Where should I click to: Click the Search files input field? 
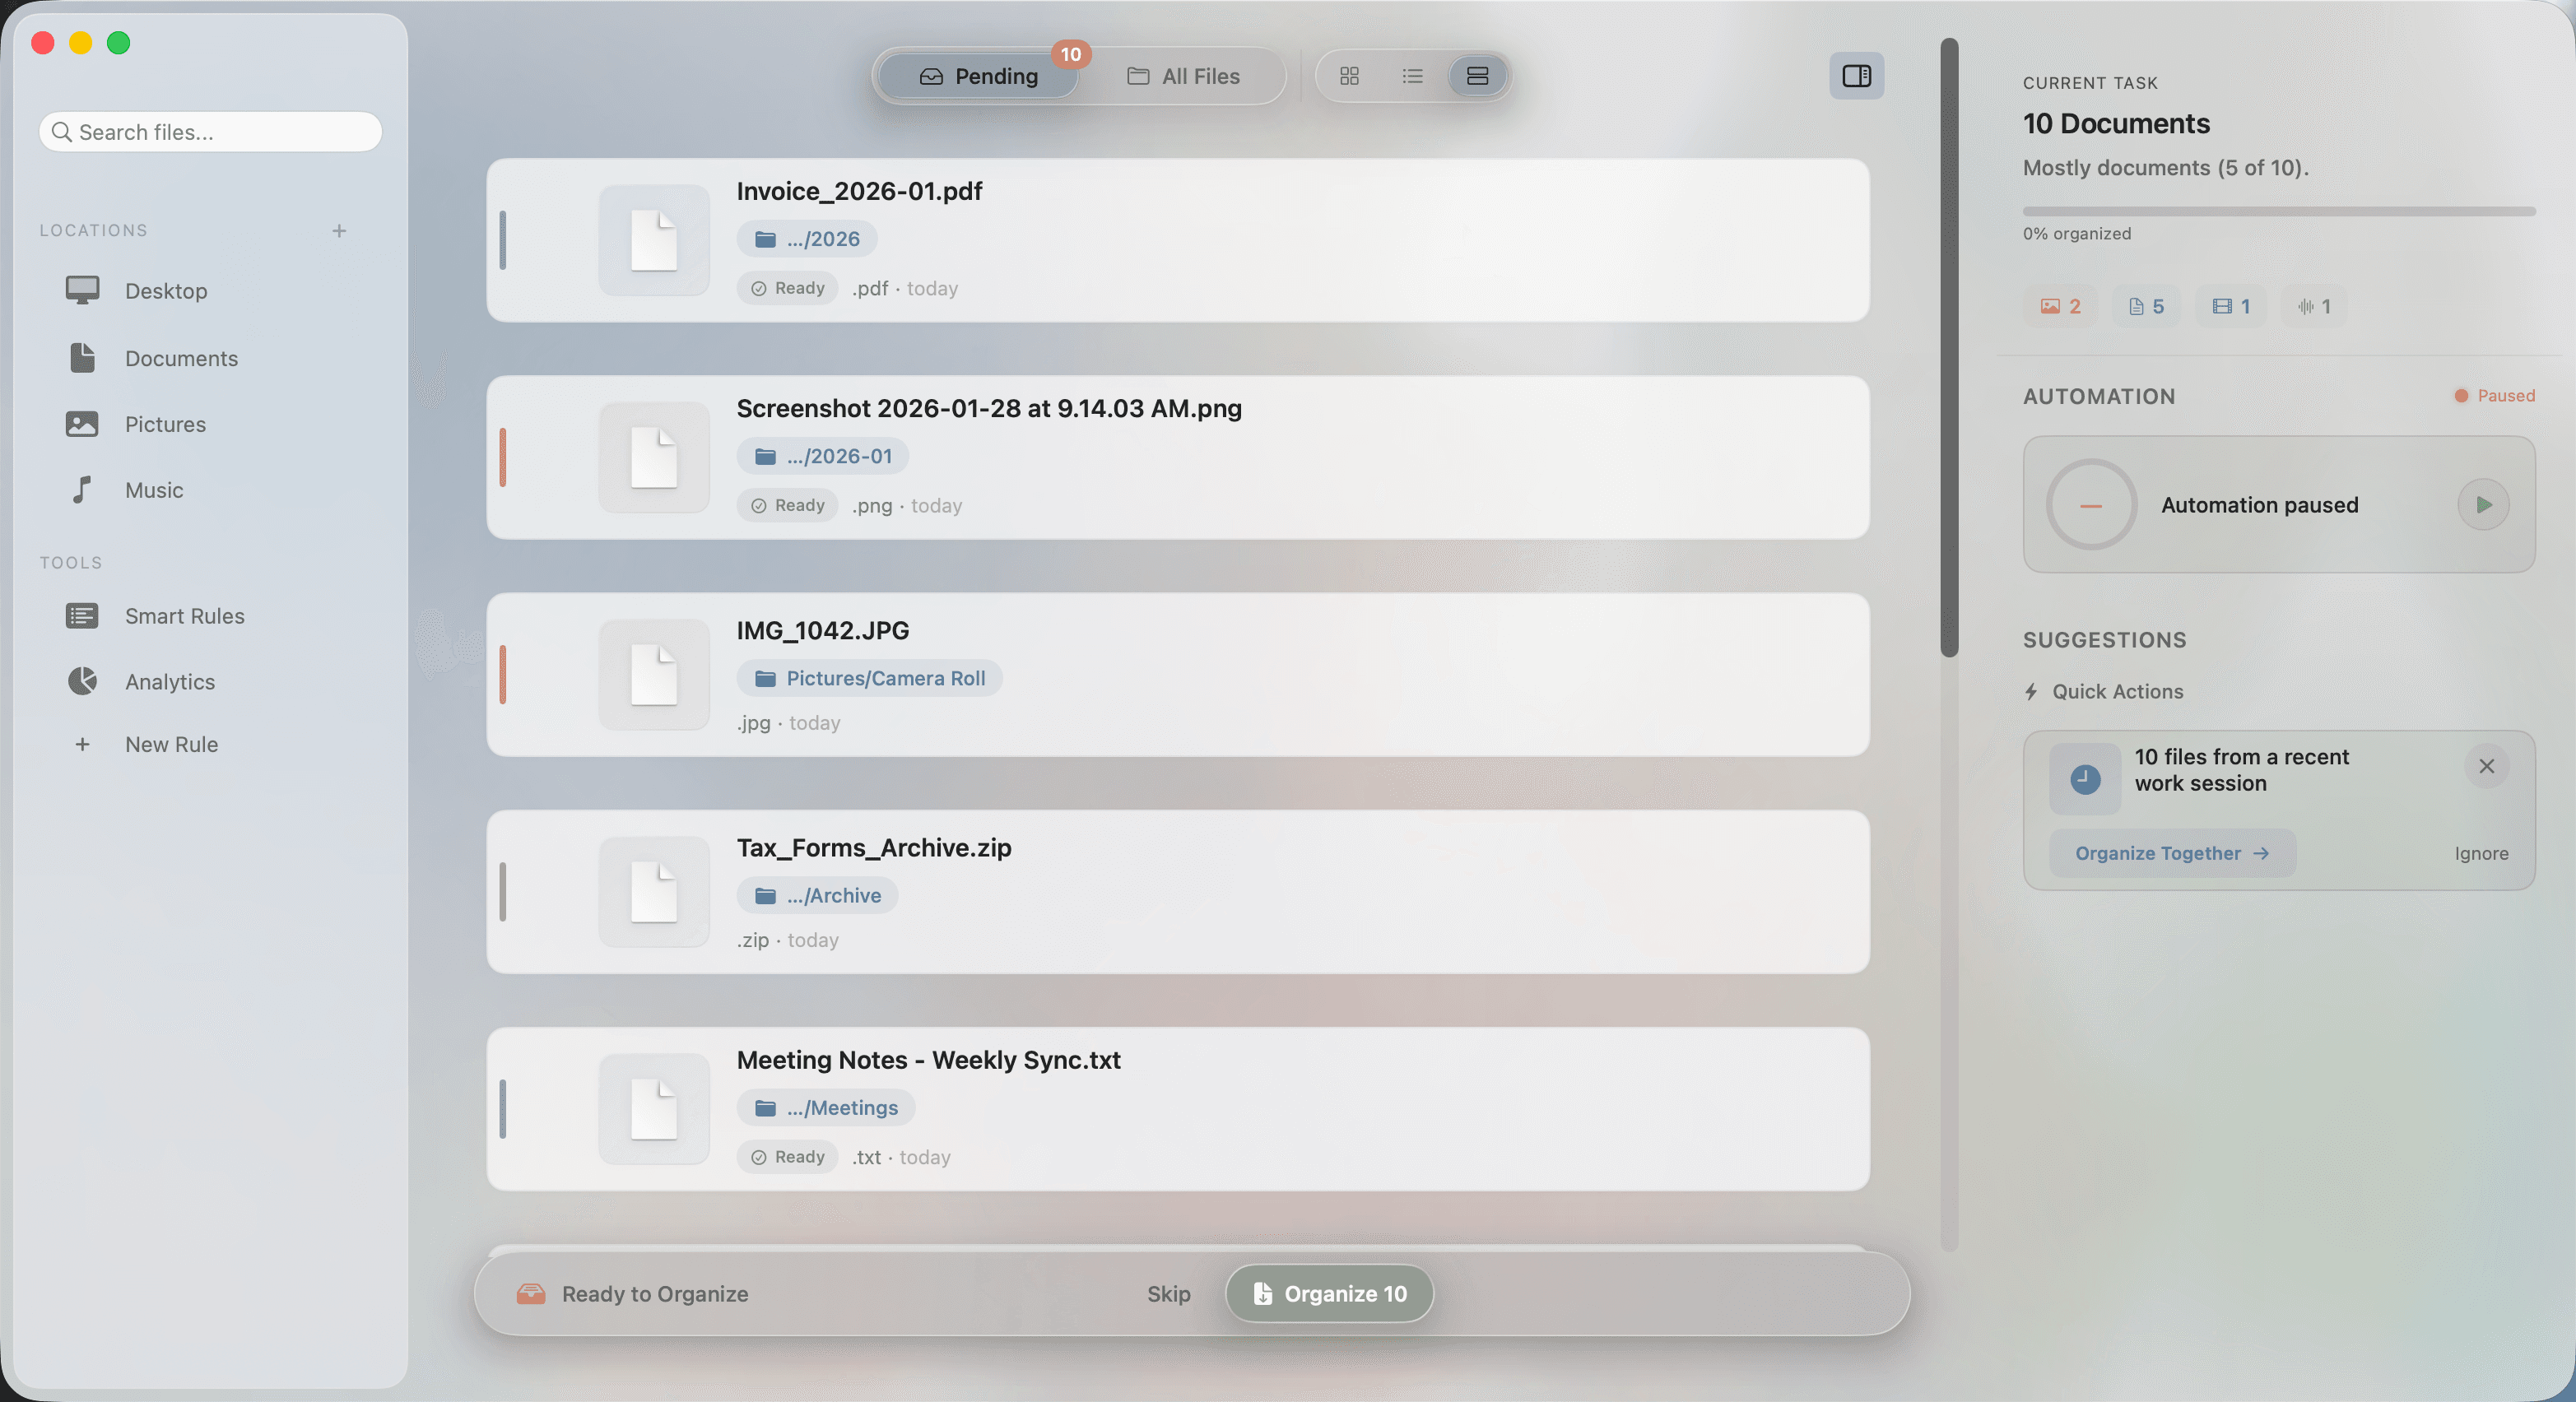(x=209, y=131)
